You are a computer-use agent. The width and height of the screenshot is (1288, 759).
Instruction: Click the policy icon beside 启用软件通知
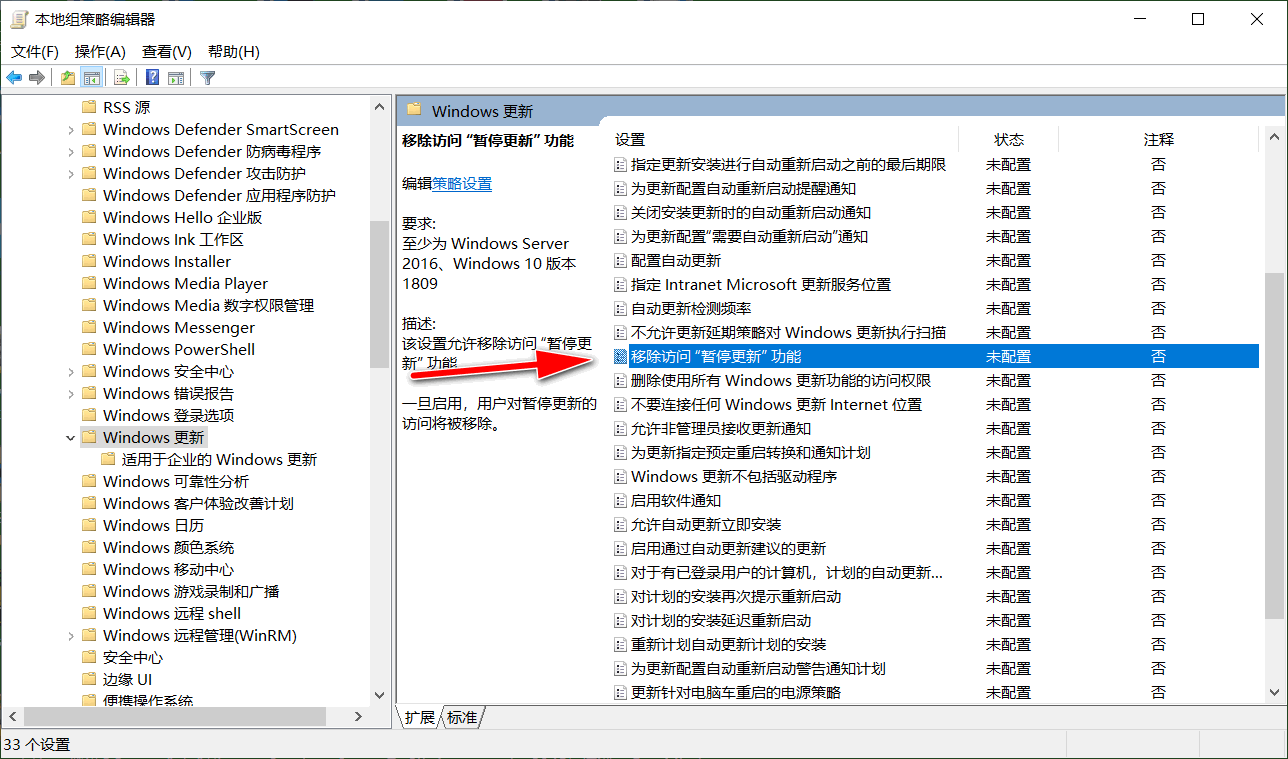[620, 500]
